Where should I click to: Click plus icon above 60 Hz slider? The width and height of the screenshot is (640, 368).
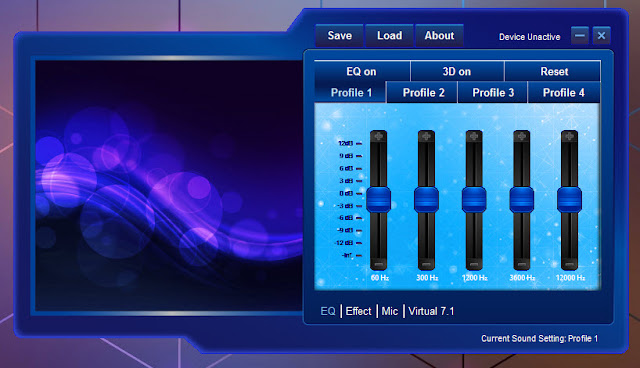(378, 136)
